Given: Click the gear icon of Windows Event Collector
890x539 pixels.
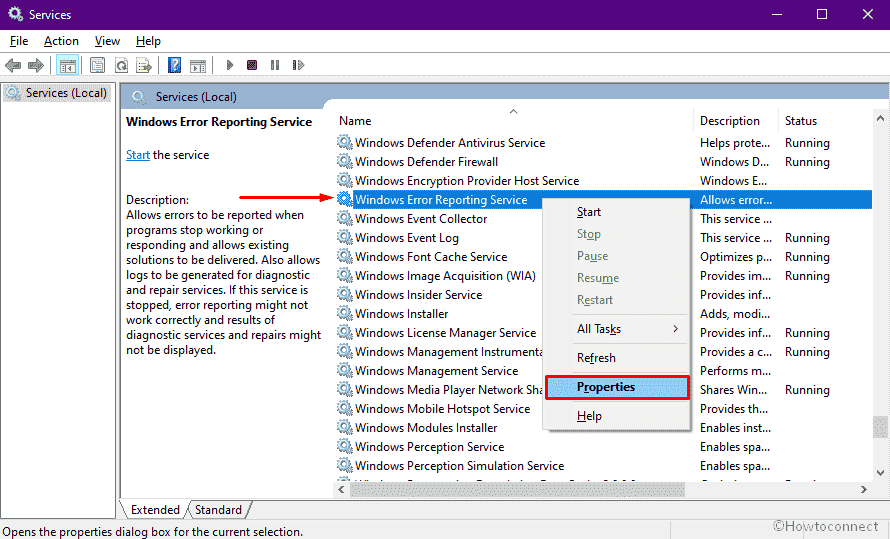Looking at the screenshot, I should 344,218.
